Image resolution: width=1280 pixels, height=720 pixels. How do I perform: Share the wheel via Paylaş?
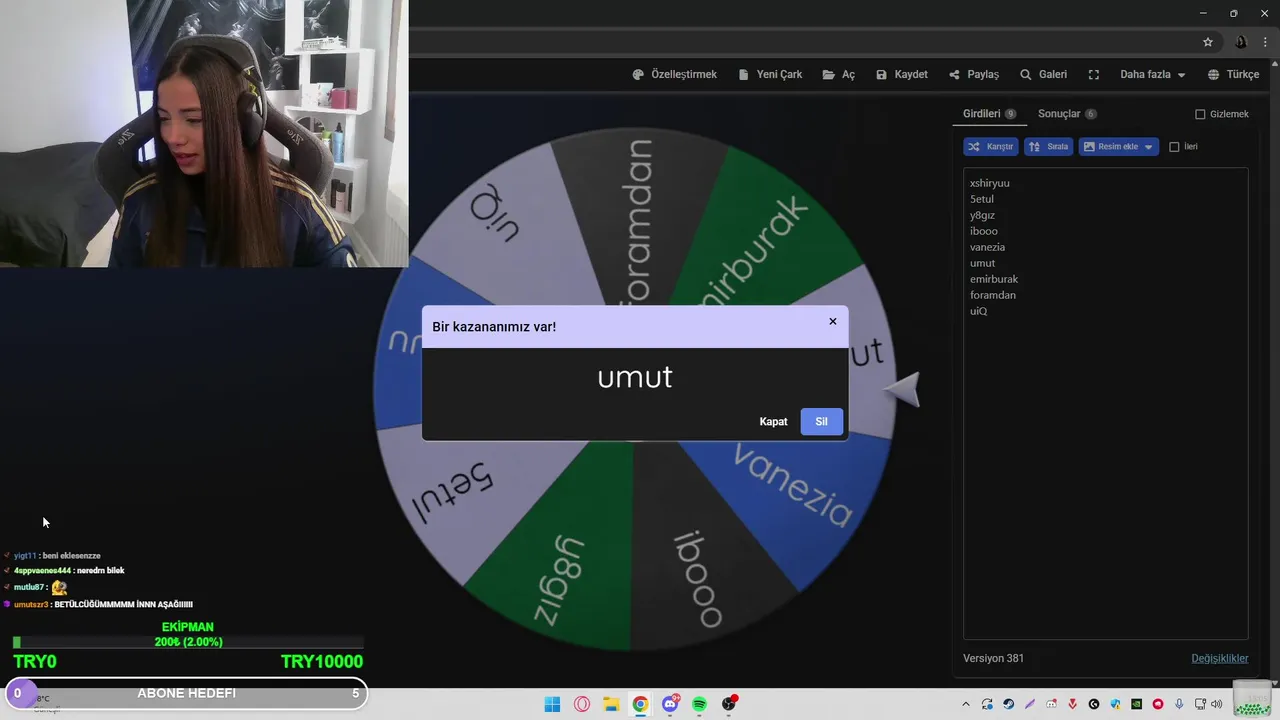974,75
